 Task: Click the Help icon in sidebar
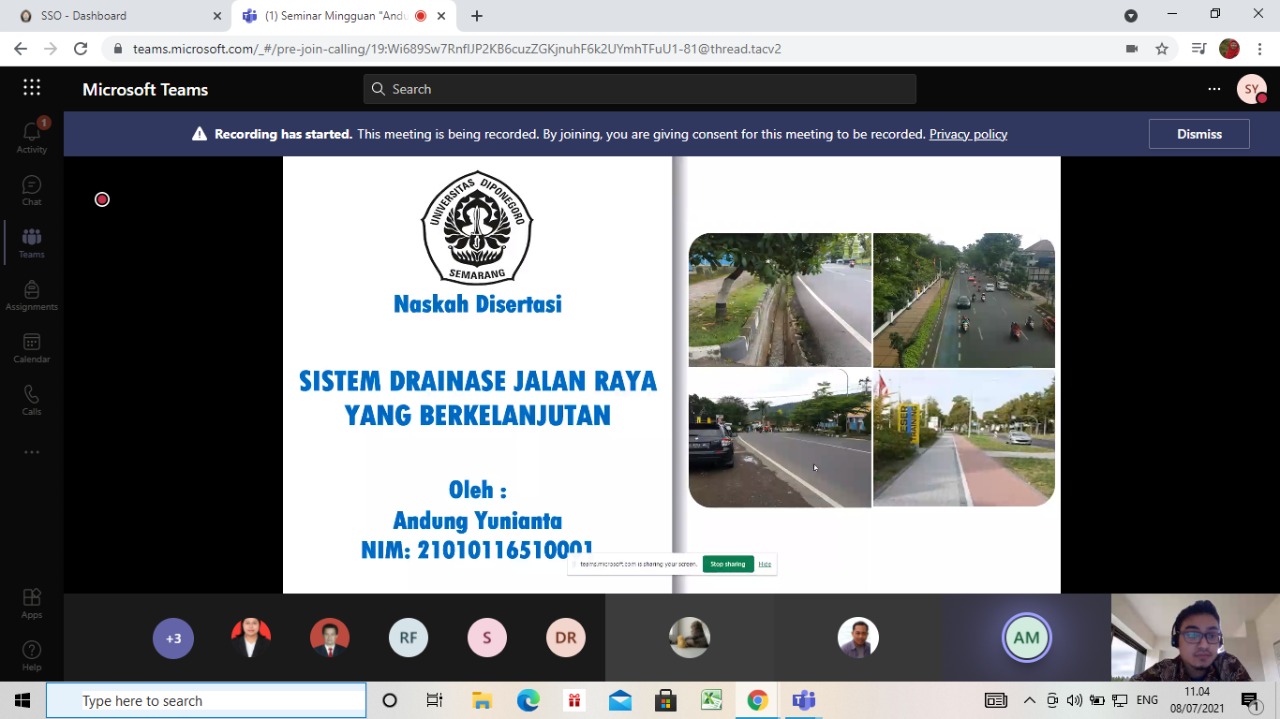(31, 654)
